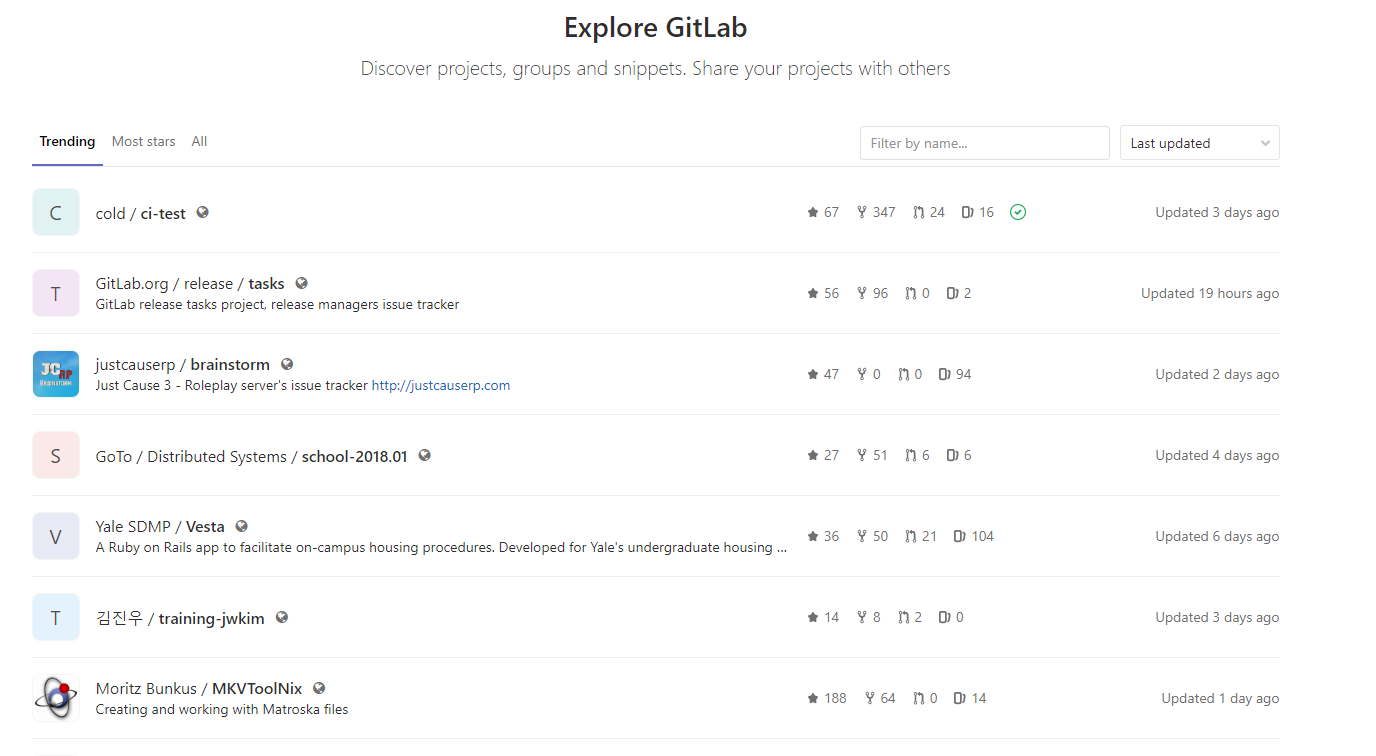Open GitLab.org / release / tasks project
This screenshot has width=1376, height=756.
pos(190,284)
